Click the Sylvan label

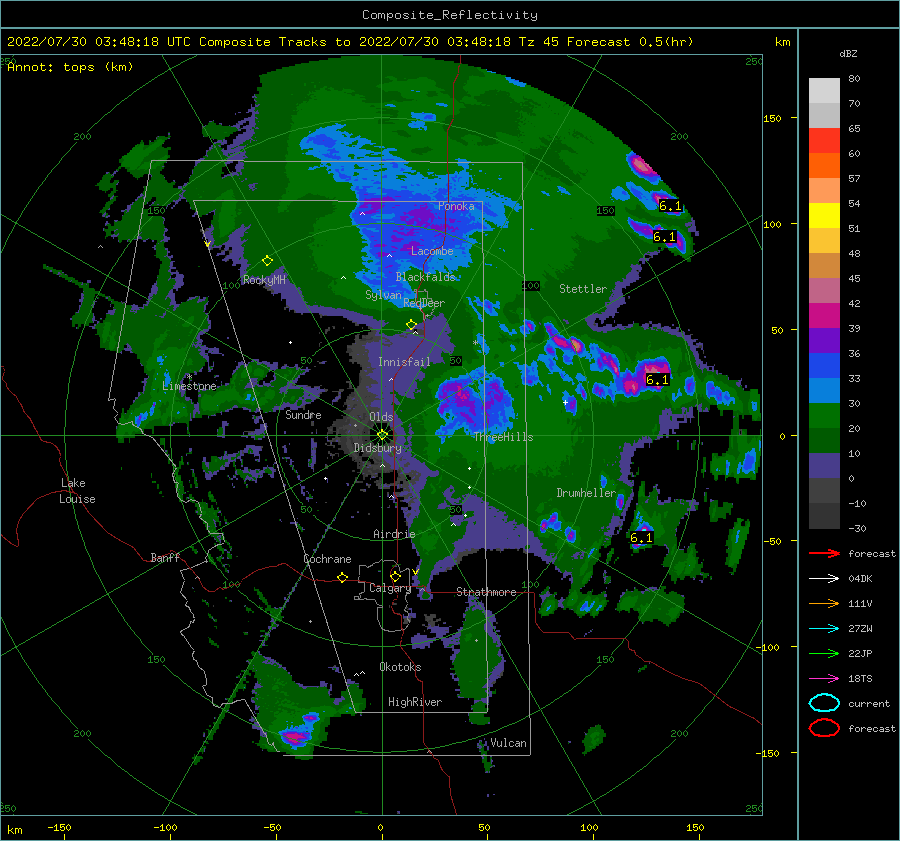[x=383, y=295]
